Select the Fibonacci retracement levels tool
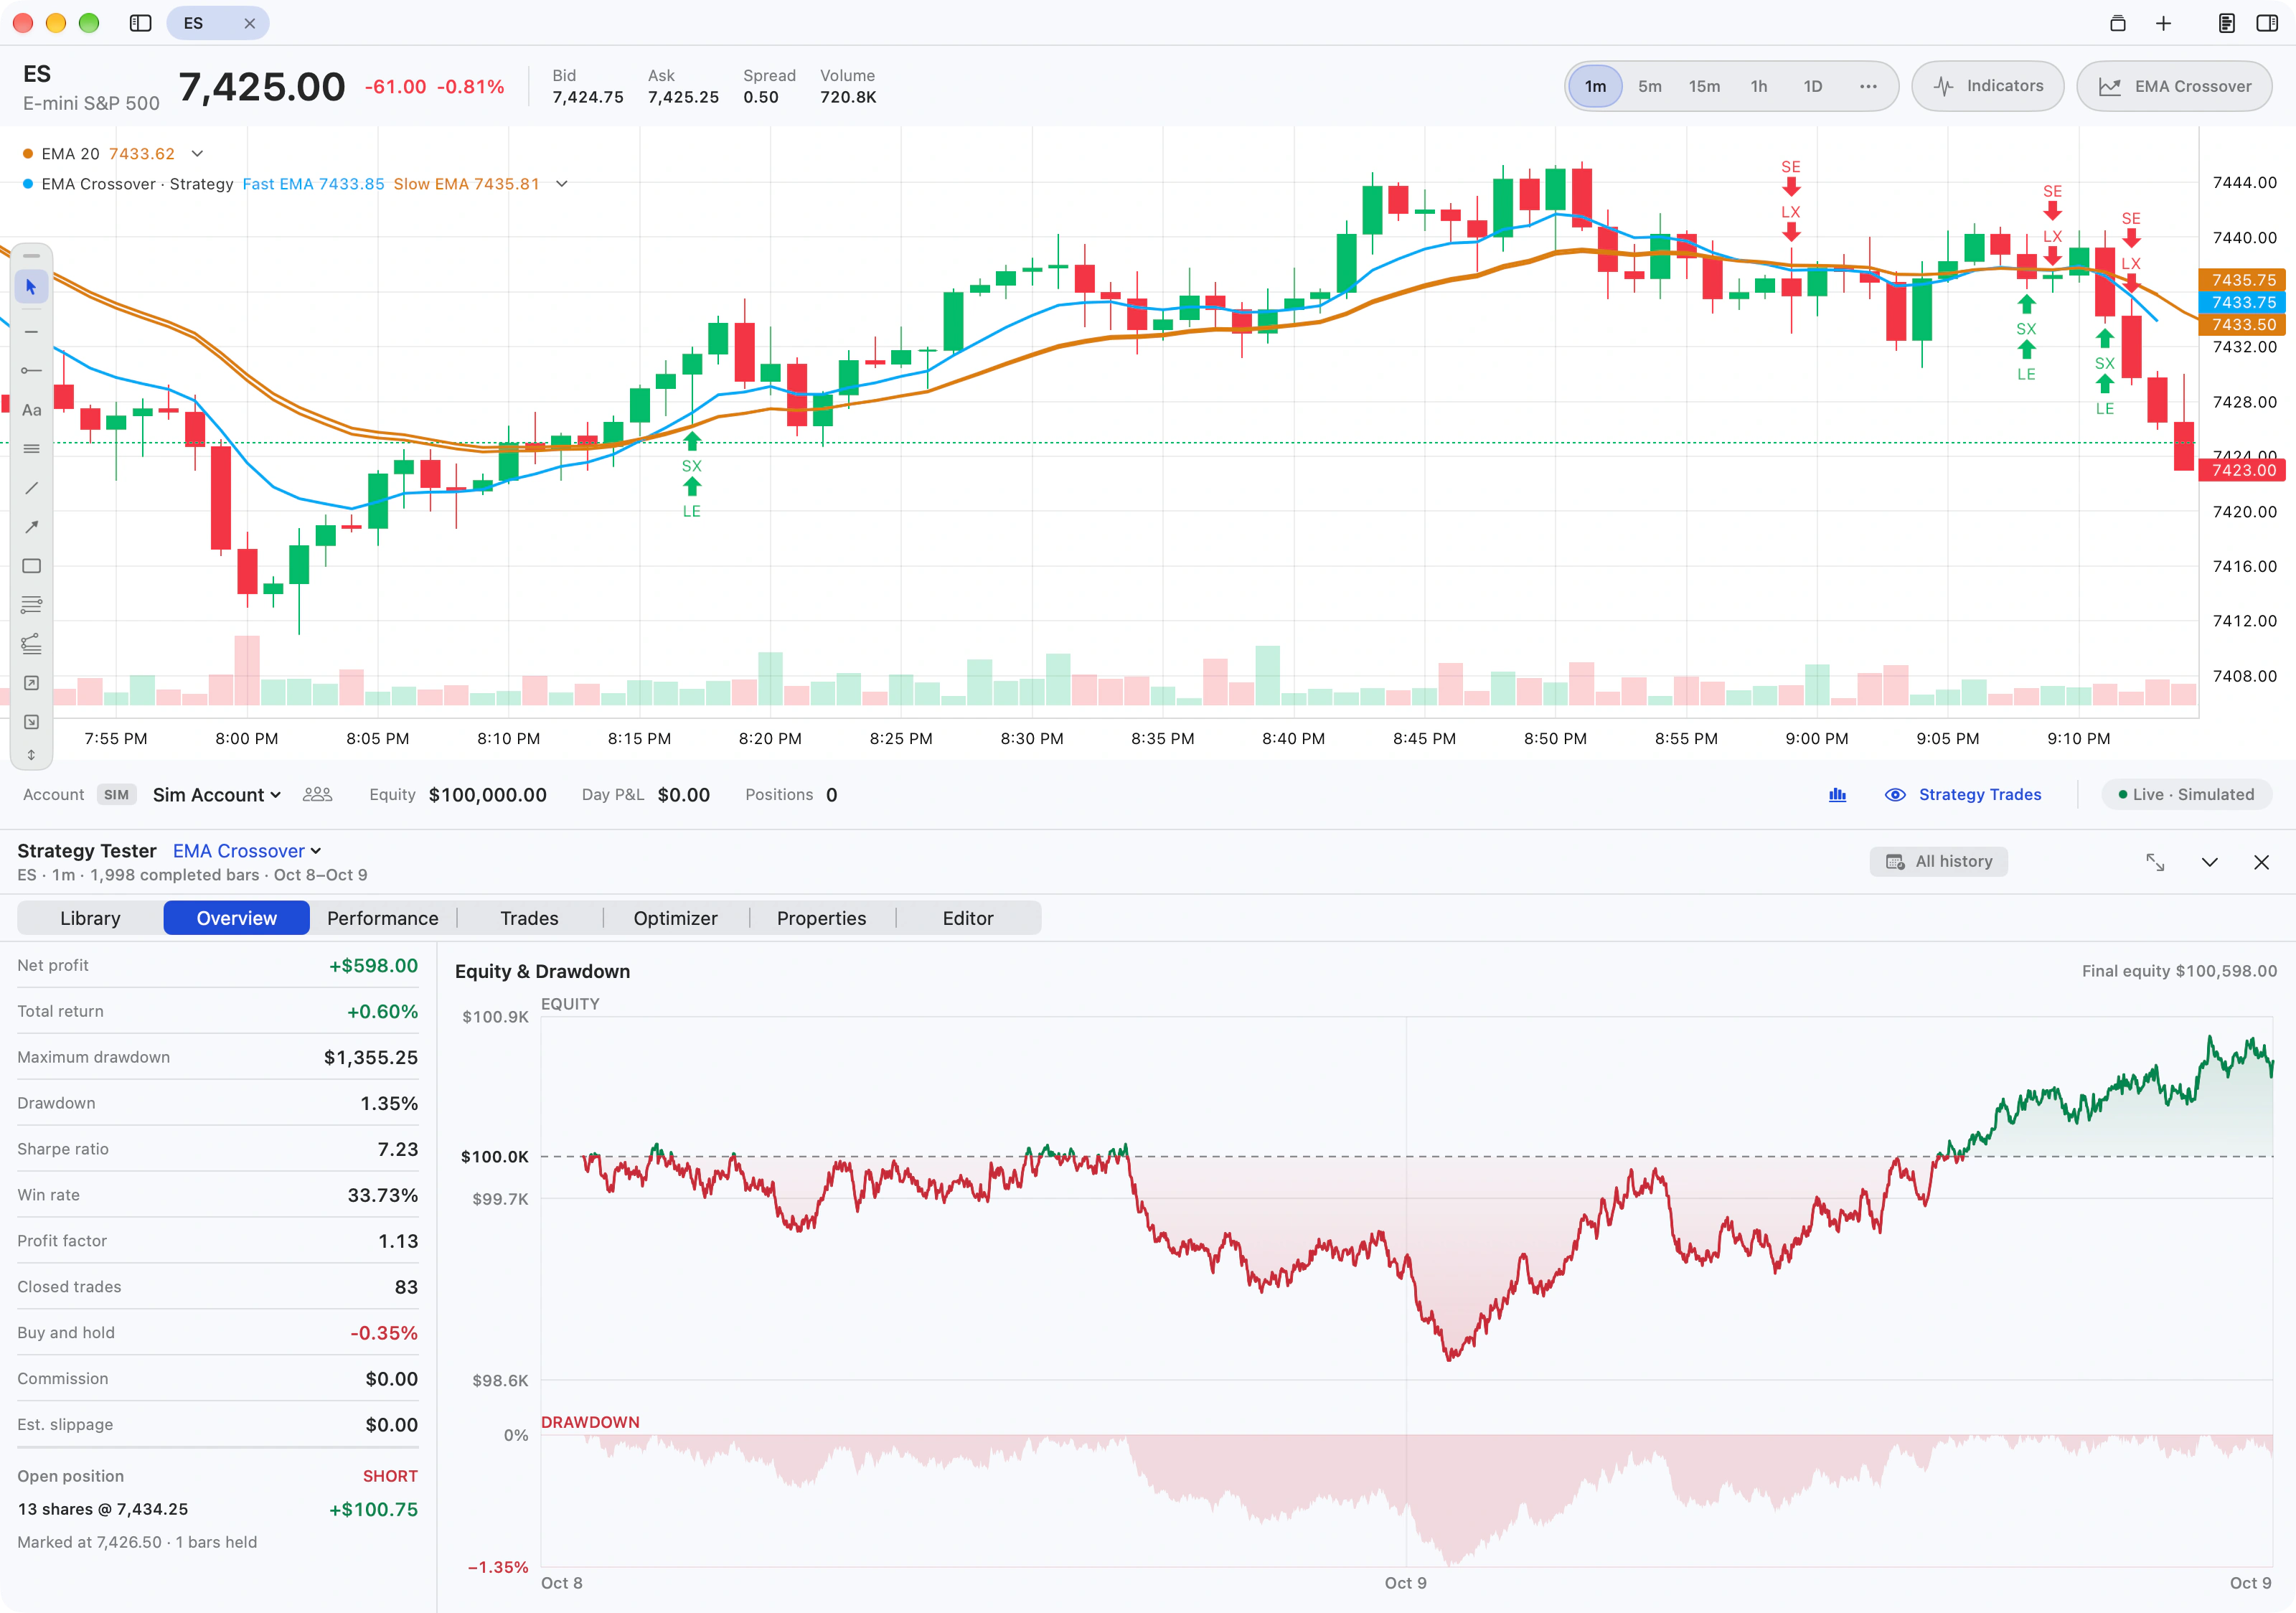The width and height of the screenshot is (2296, 1613). (31, 605)
